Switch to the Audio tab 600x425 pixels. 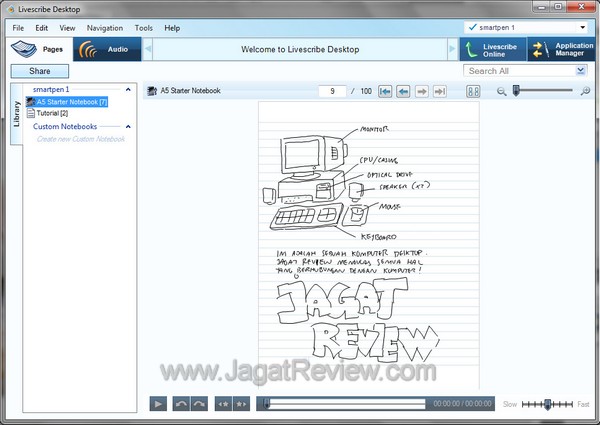tap(106, 48)
